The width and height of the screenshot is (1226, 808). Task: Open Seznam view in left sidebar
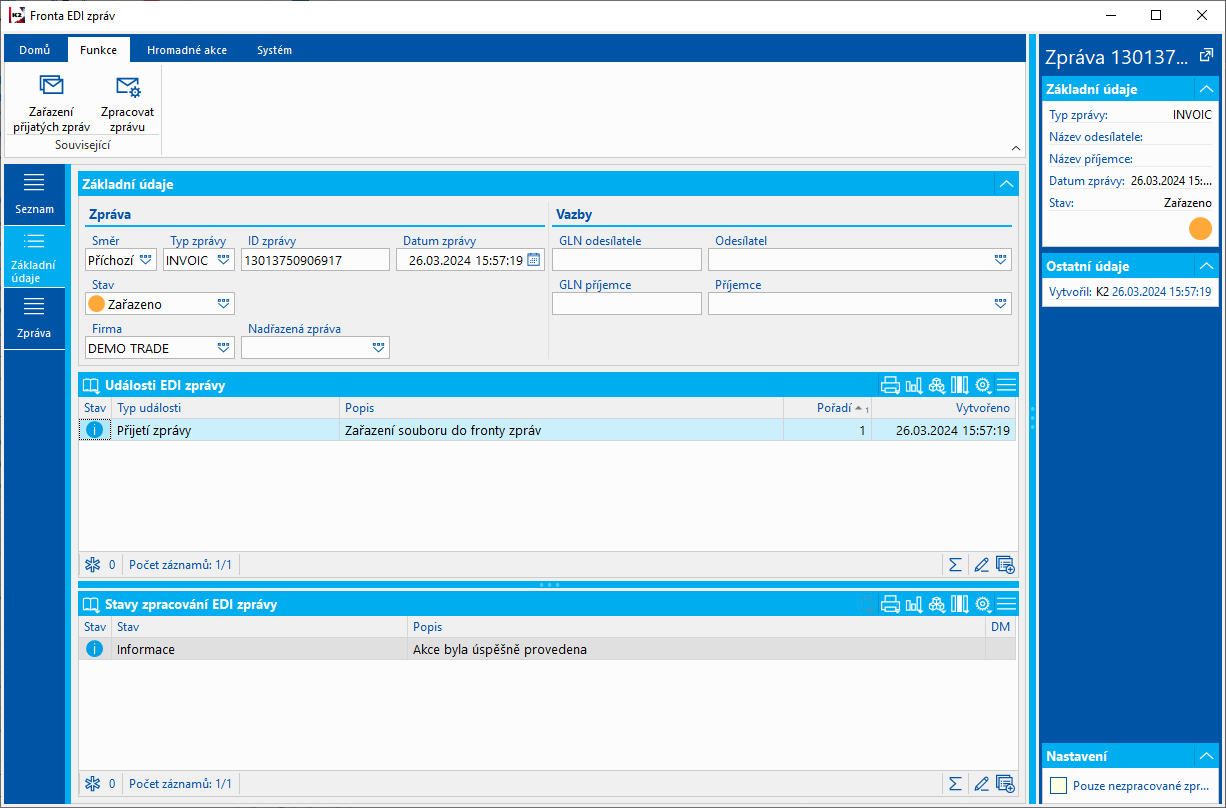34,194
